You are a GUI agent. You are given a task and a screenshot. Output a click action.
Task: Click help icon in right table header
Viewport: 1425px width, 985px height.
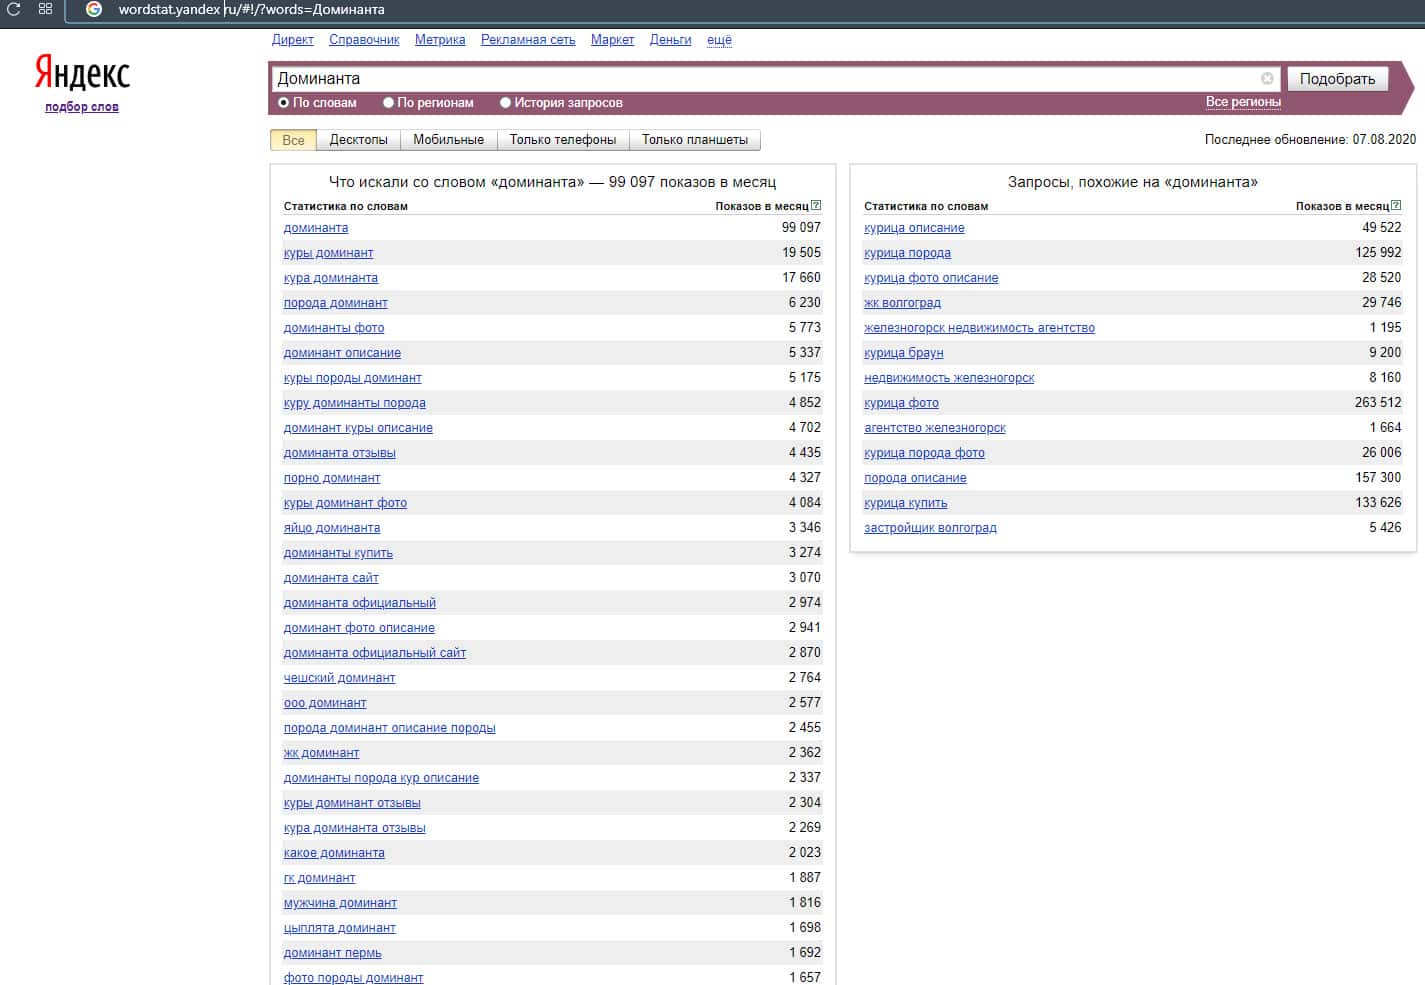coord(1396,206)
